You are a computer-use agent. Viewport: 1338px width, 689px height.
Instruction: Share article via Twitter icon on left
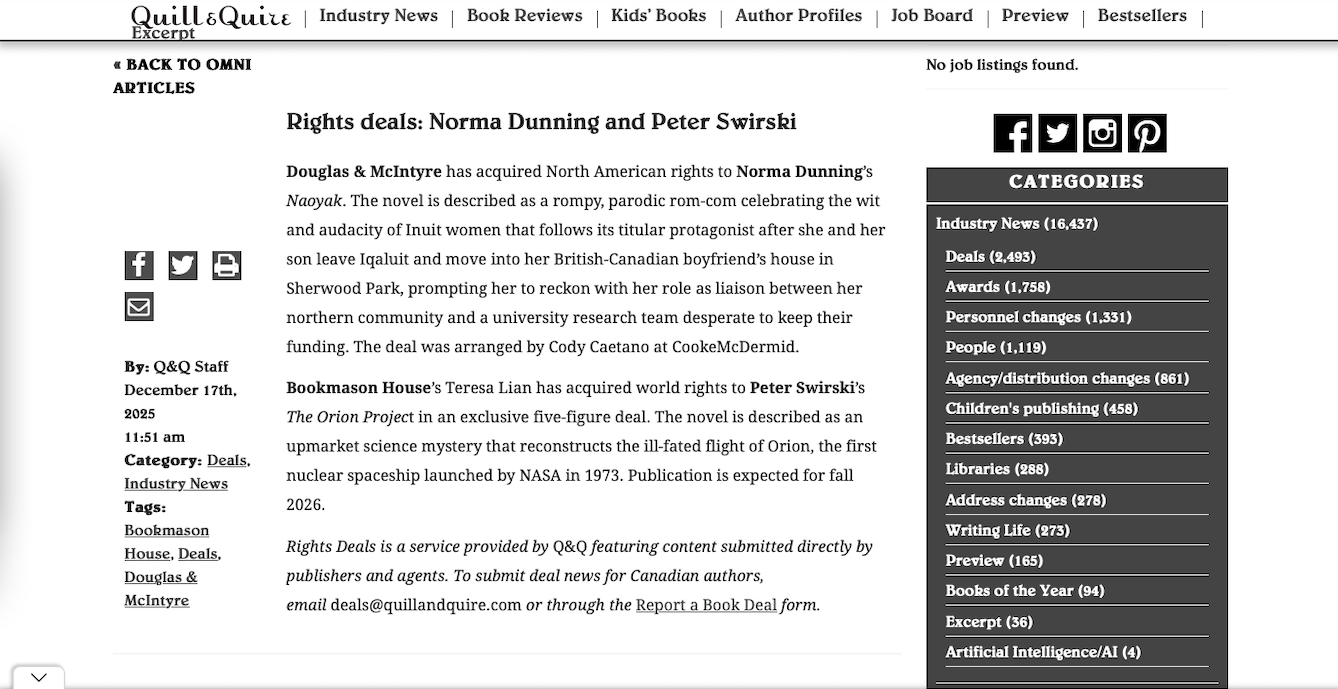pyautogui.click(x=183, y=265)
